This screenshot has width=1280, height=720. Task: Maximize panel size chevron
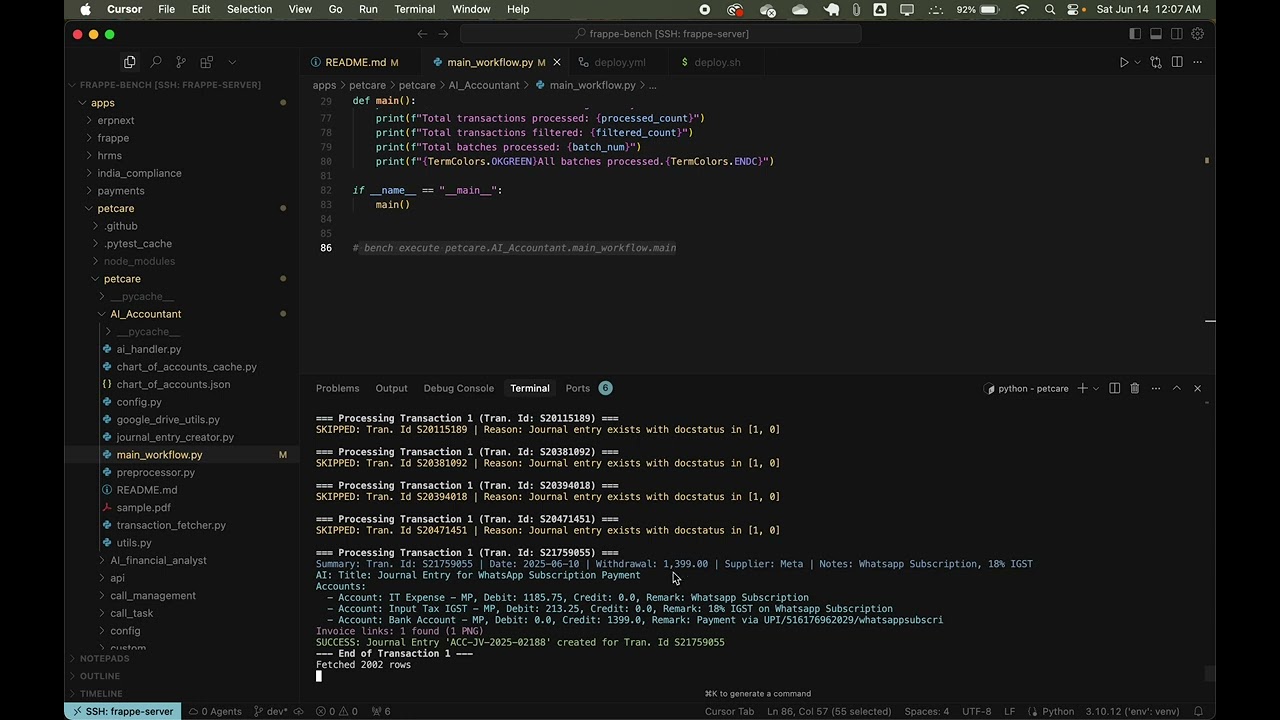[1176, 388]
